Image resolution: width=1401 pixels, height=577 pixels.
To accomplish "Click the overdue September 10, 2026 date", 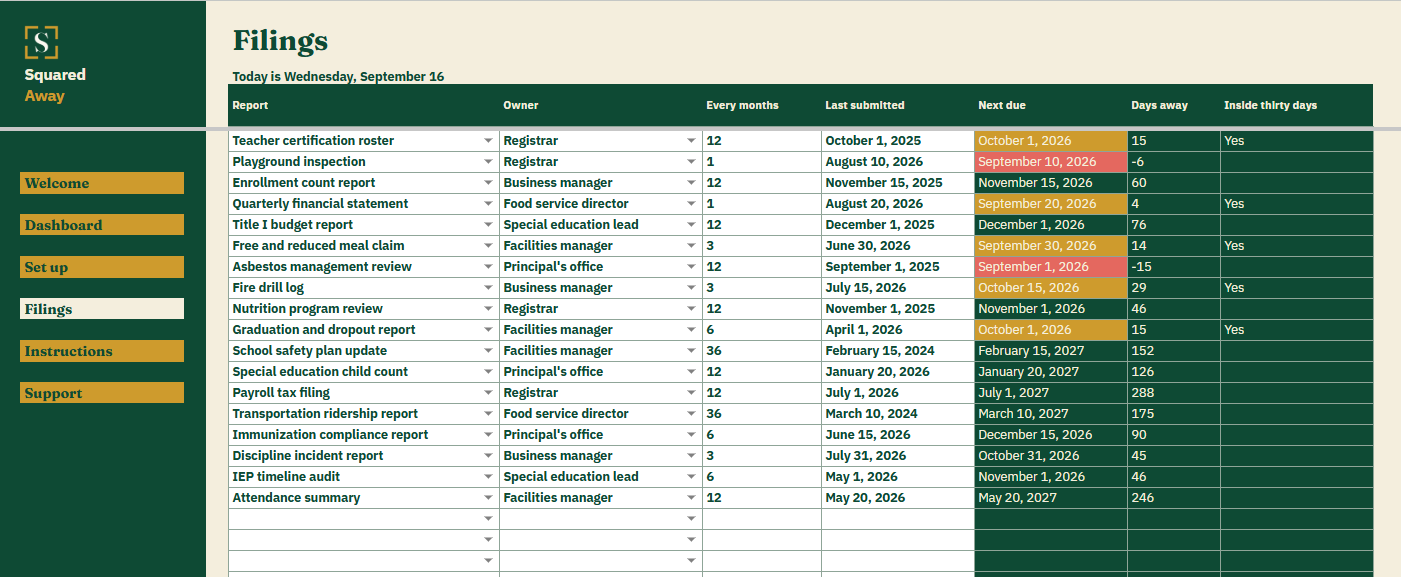I will click(1051, 162).
